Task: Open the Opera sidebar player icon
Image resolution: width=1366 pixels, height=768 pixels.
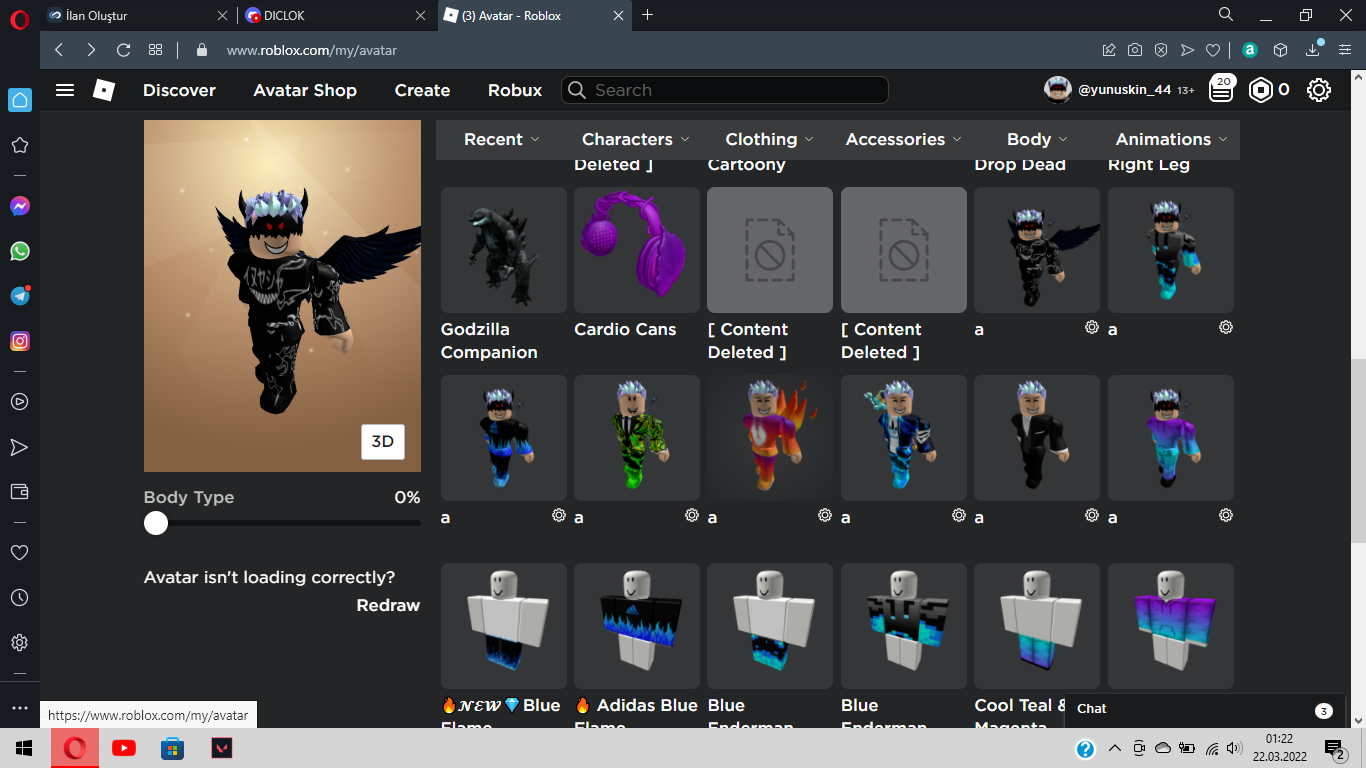Action: coord(20,401)
